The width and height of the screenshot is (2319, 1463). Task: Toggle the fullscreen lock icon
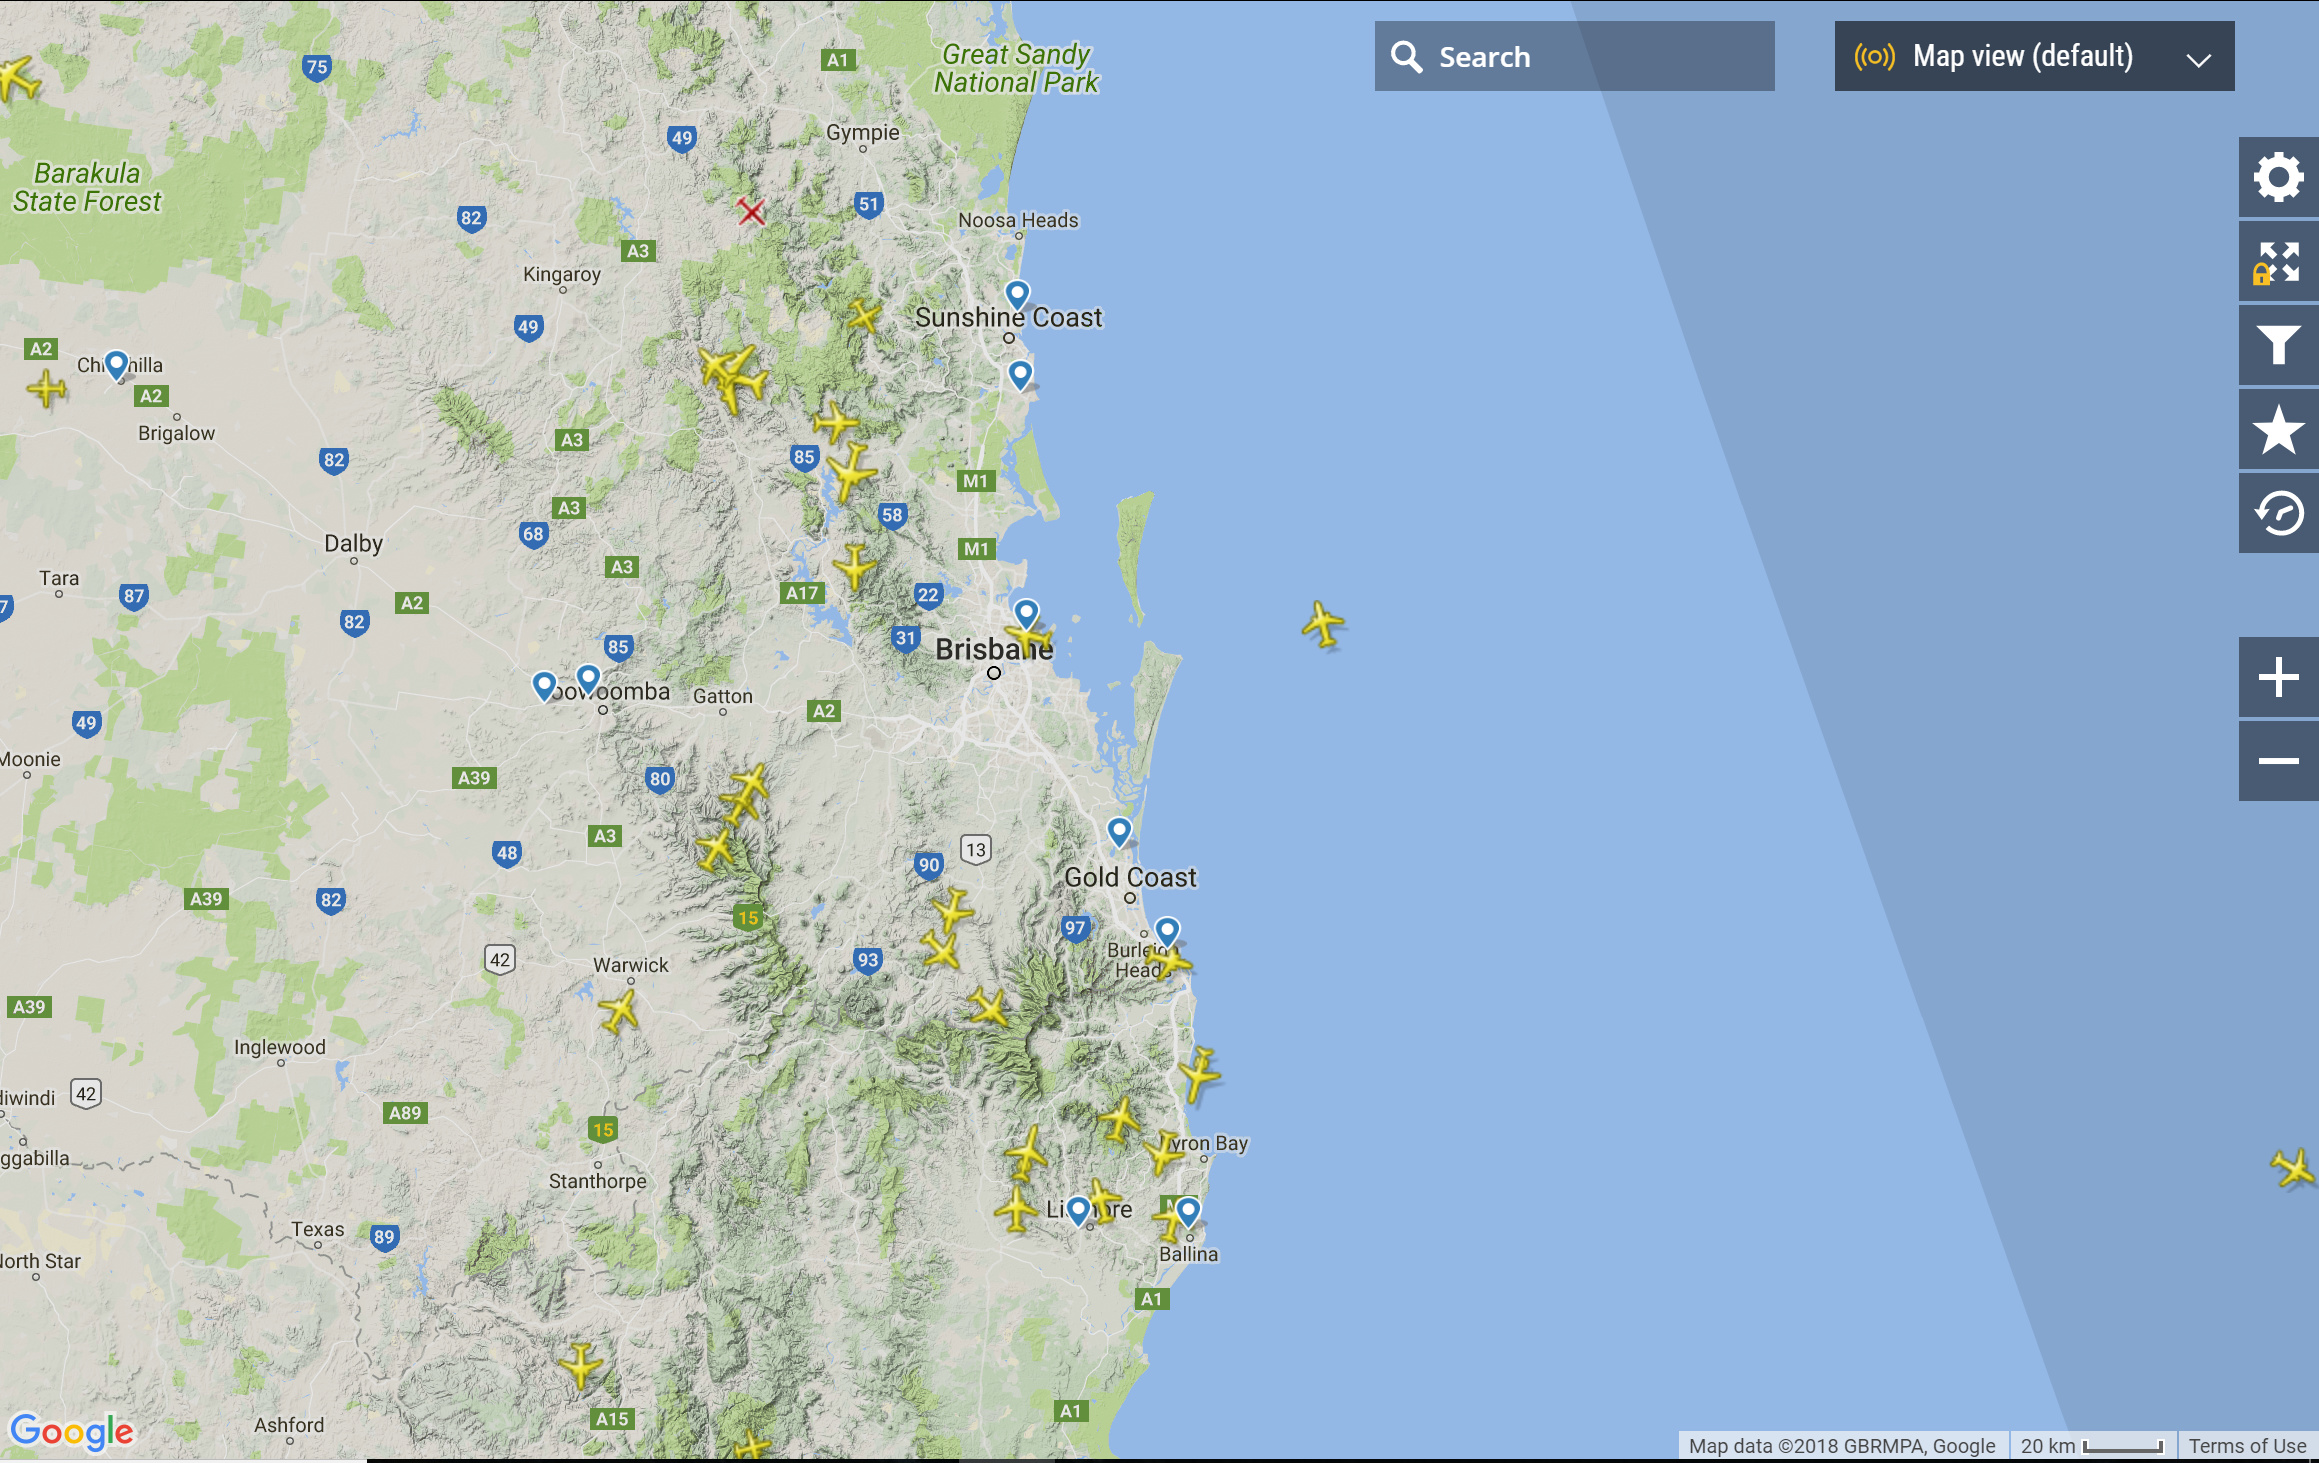(x=2278, y=262)
